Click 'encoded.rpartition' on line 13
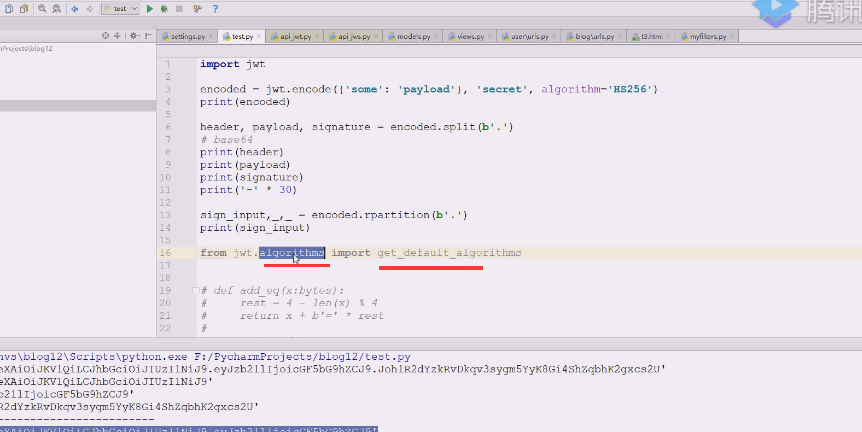862x432 pixels. (370, 215)
